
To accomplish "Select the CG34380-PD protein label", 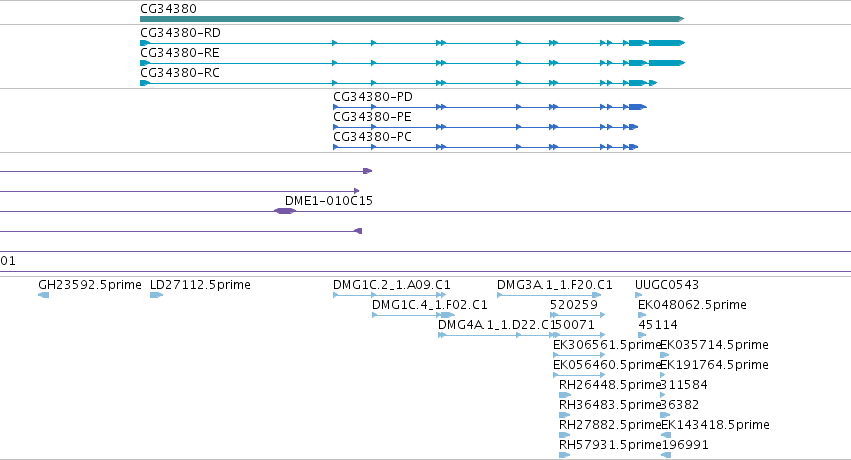I will coord(373,97).
